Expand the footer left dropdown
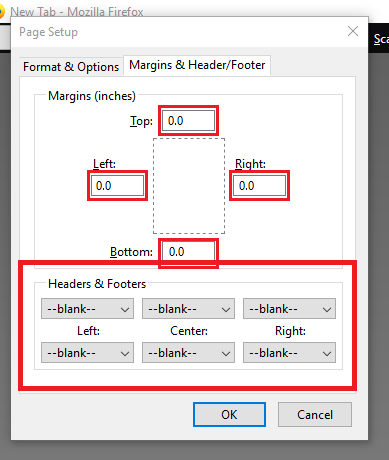This screenshot has height=460, width=389. tap(87, 353)
